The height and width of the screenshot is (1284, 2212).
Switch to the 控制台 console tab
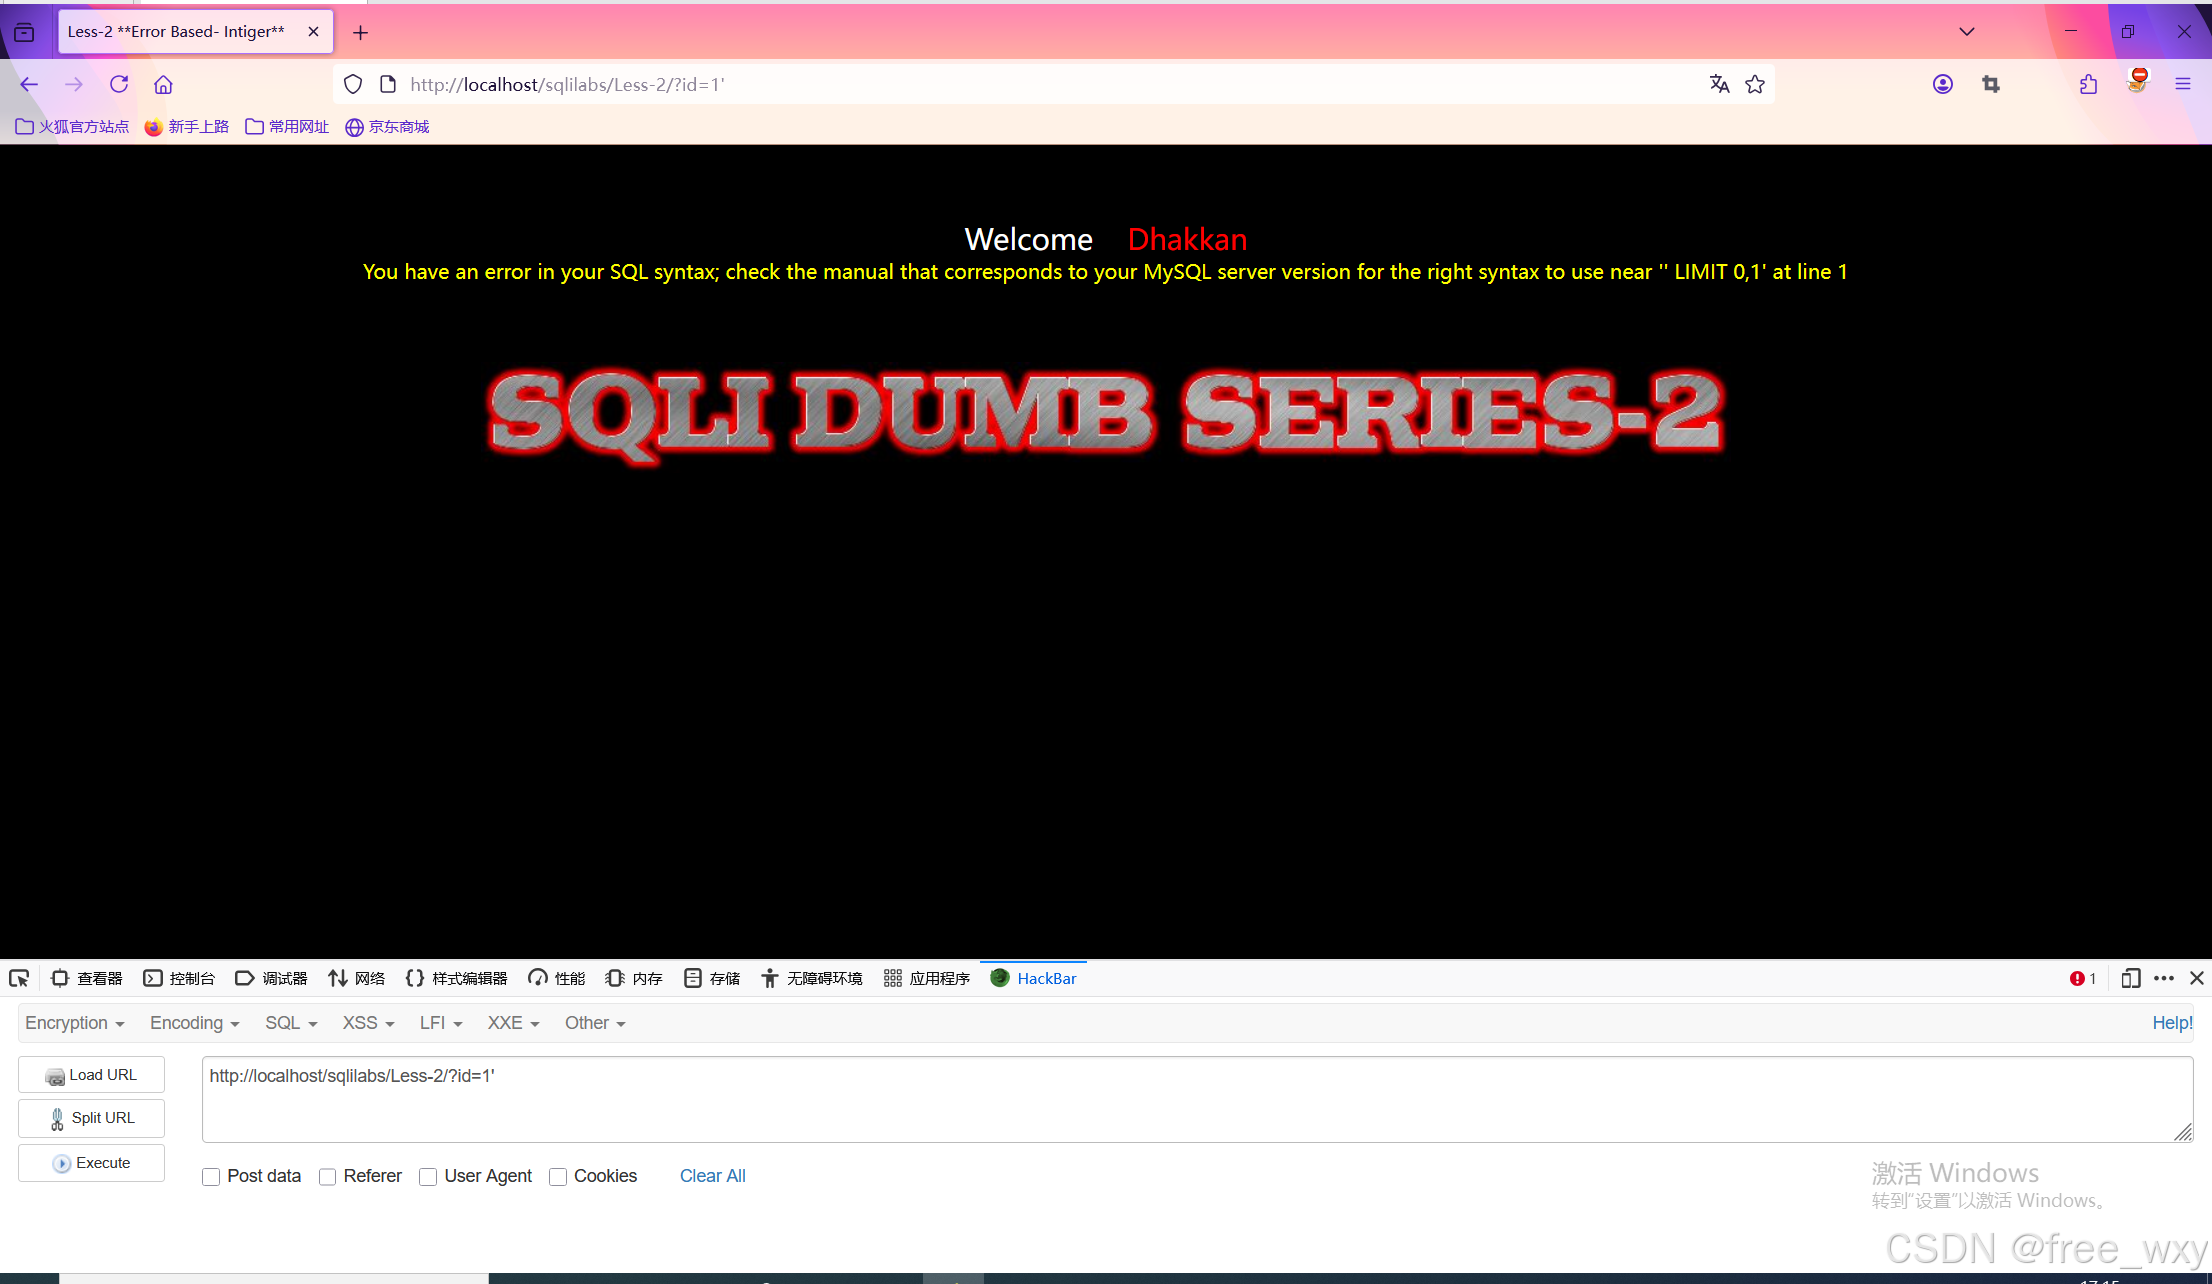coord(180,978)
